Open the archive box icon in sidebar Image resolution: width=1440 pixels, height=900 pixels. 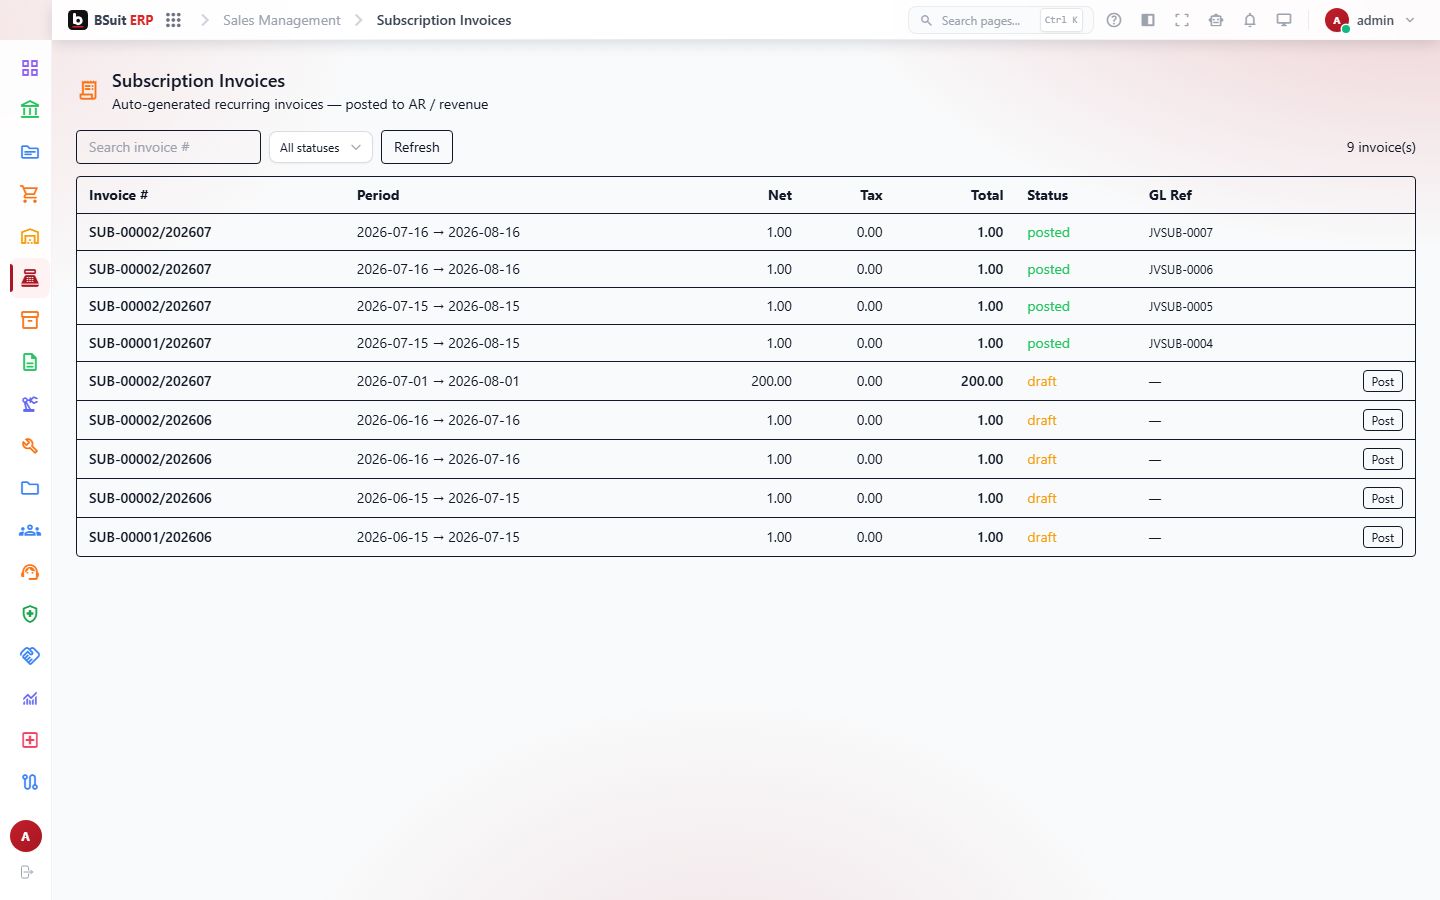click(x=30, y=320)
